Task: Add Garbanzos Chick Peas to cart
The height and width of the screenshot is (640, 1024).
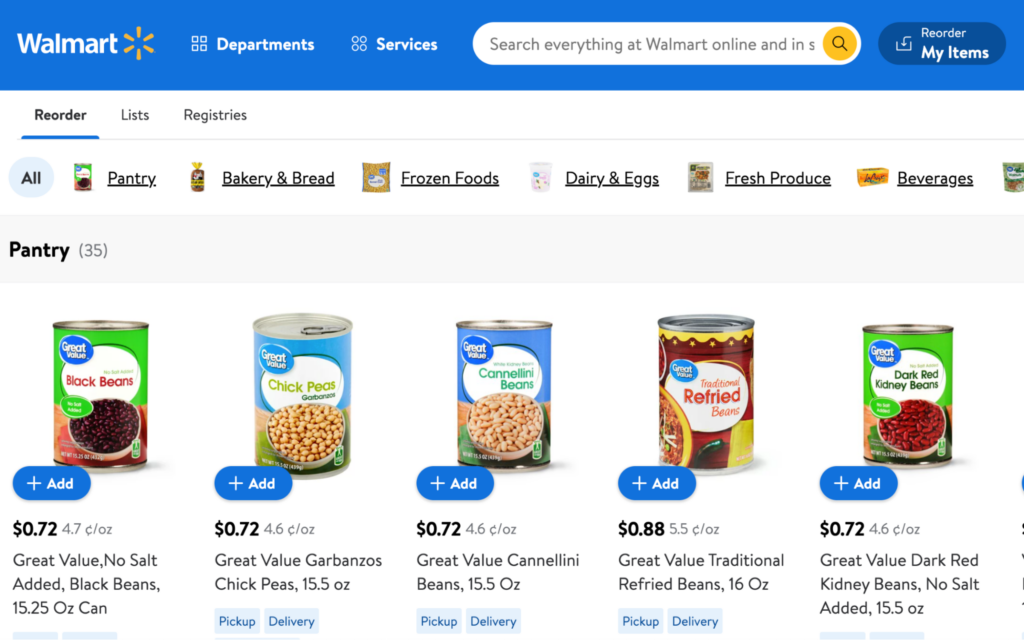Action: tap(253, 483)
